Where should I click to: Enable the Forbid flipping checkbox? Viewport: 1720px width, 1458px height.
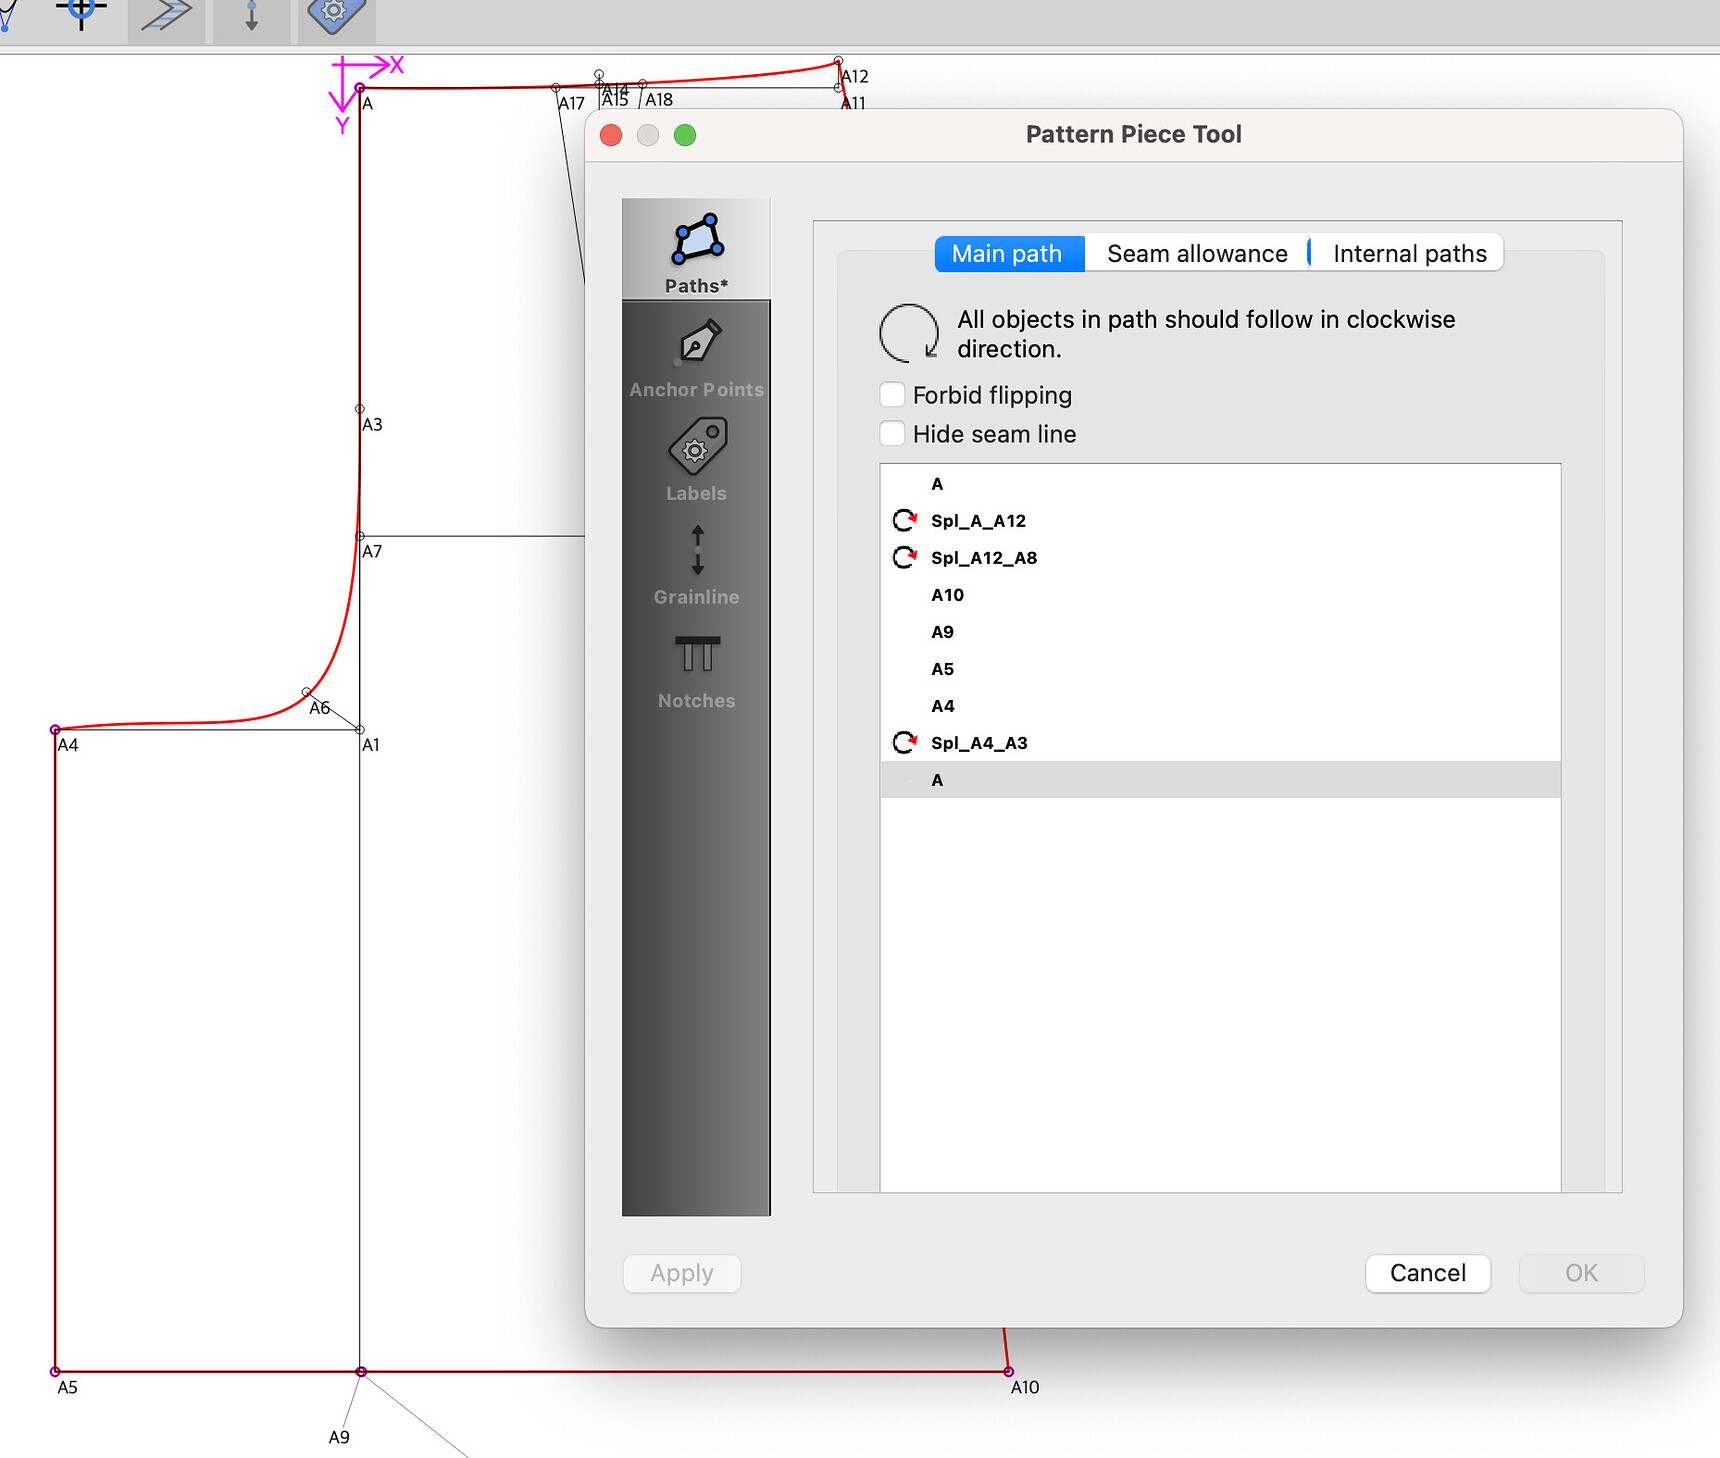[x=891, y=394]
